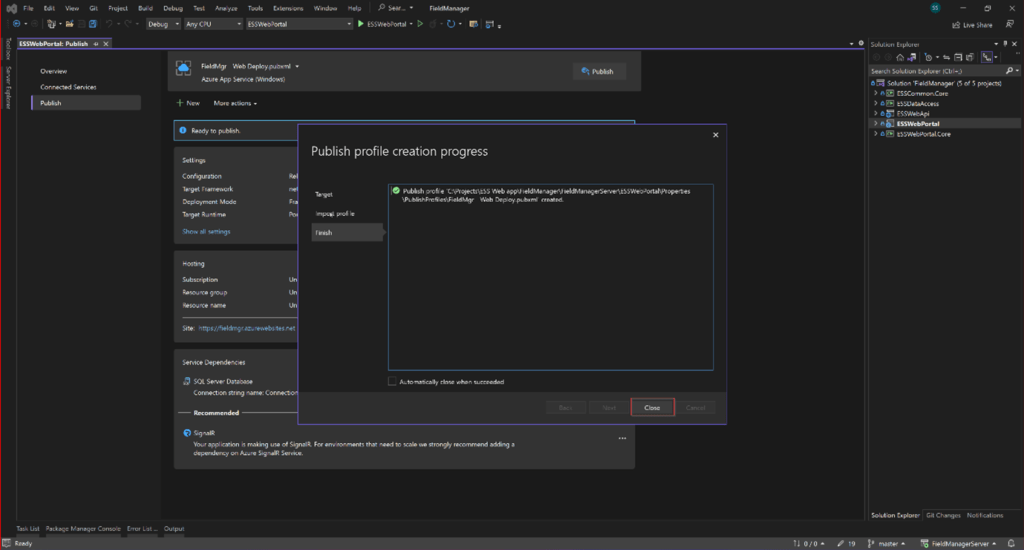Close the publish profile dialog X
The image size is (1024, 550).
pos(716,135)
